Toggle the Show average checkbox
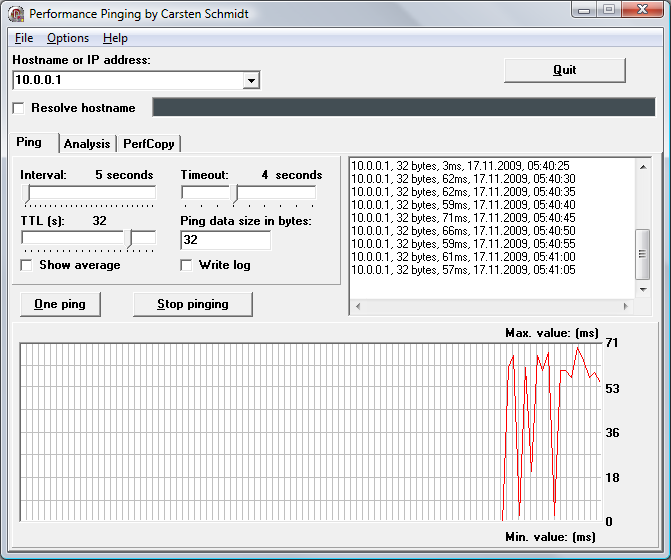Screen dimensions: 671x560 [x=27, y=265]
